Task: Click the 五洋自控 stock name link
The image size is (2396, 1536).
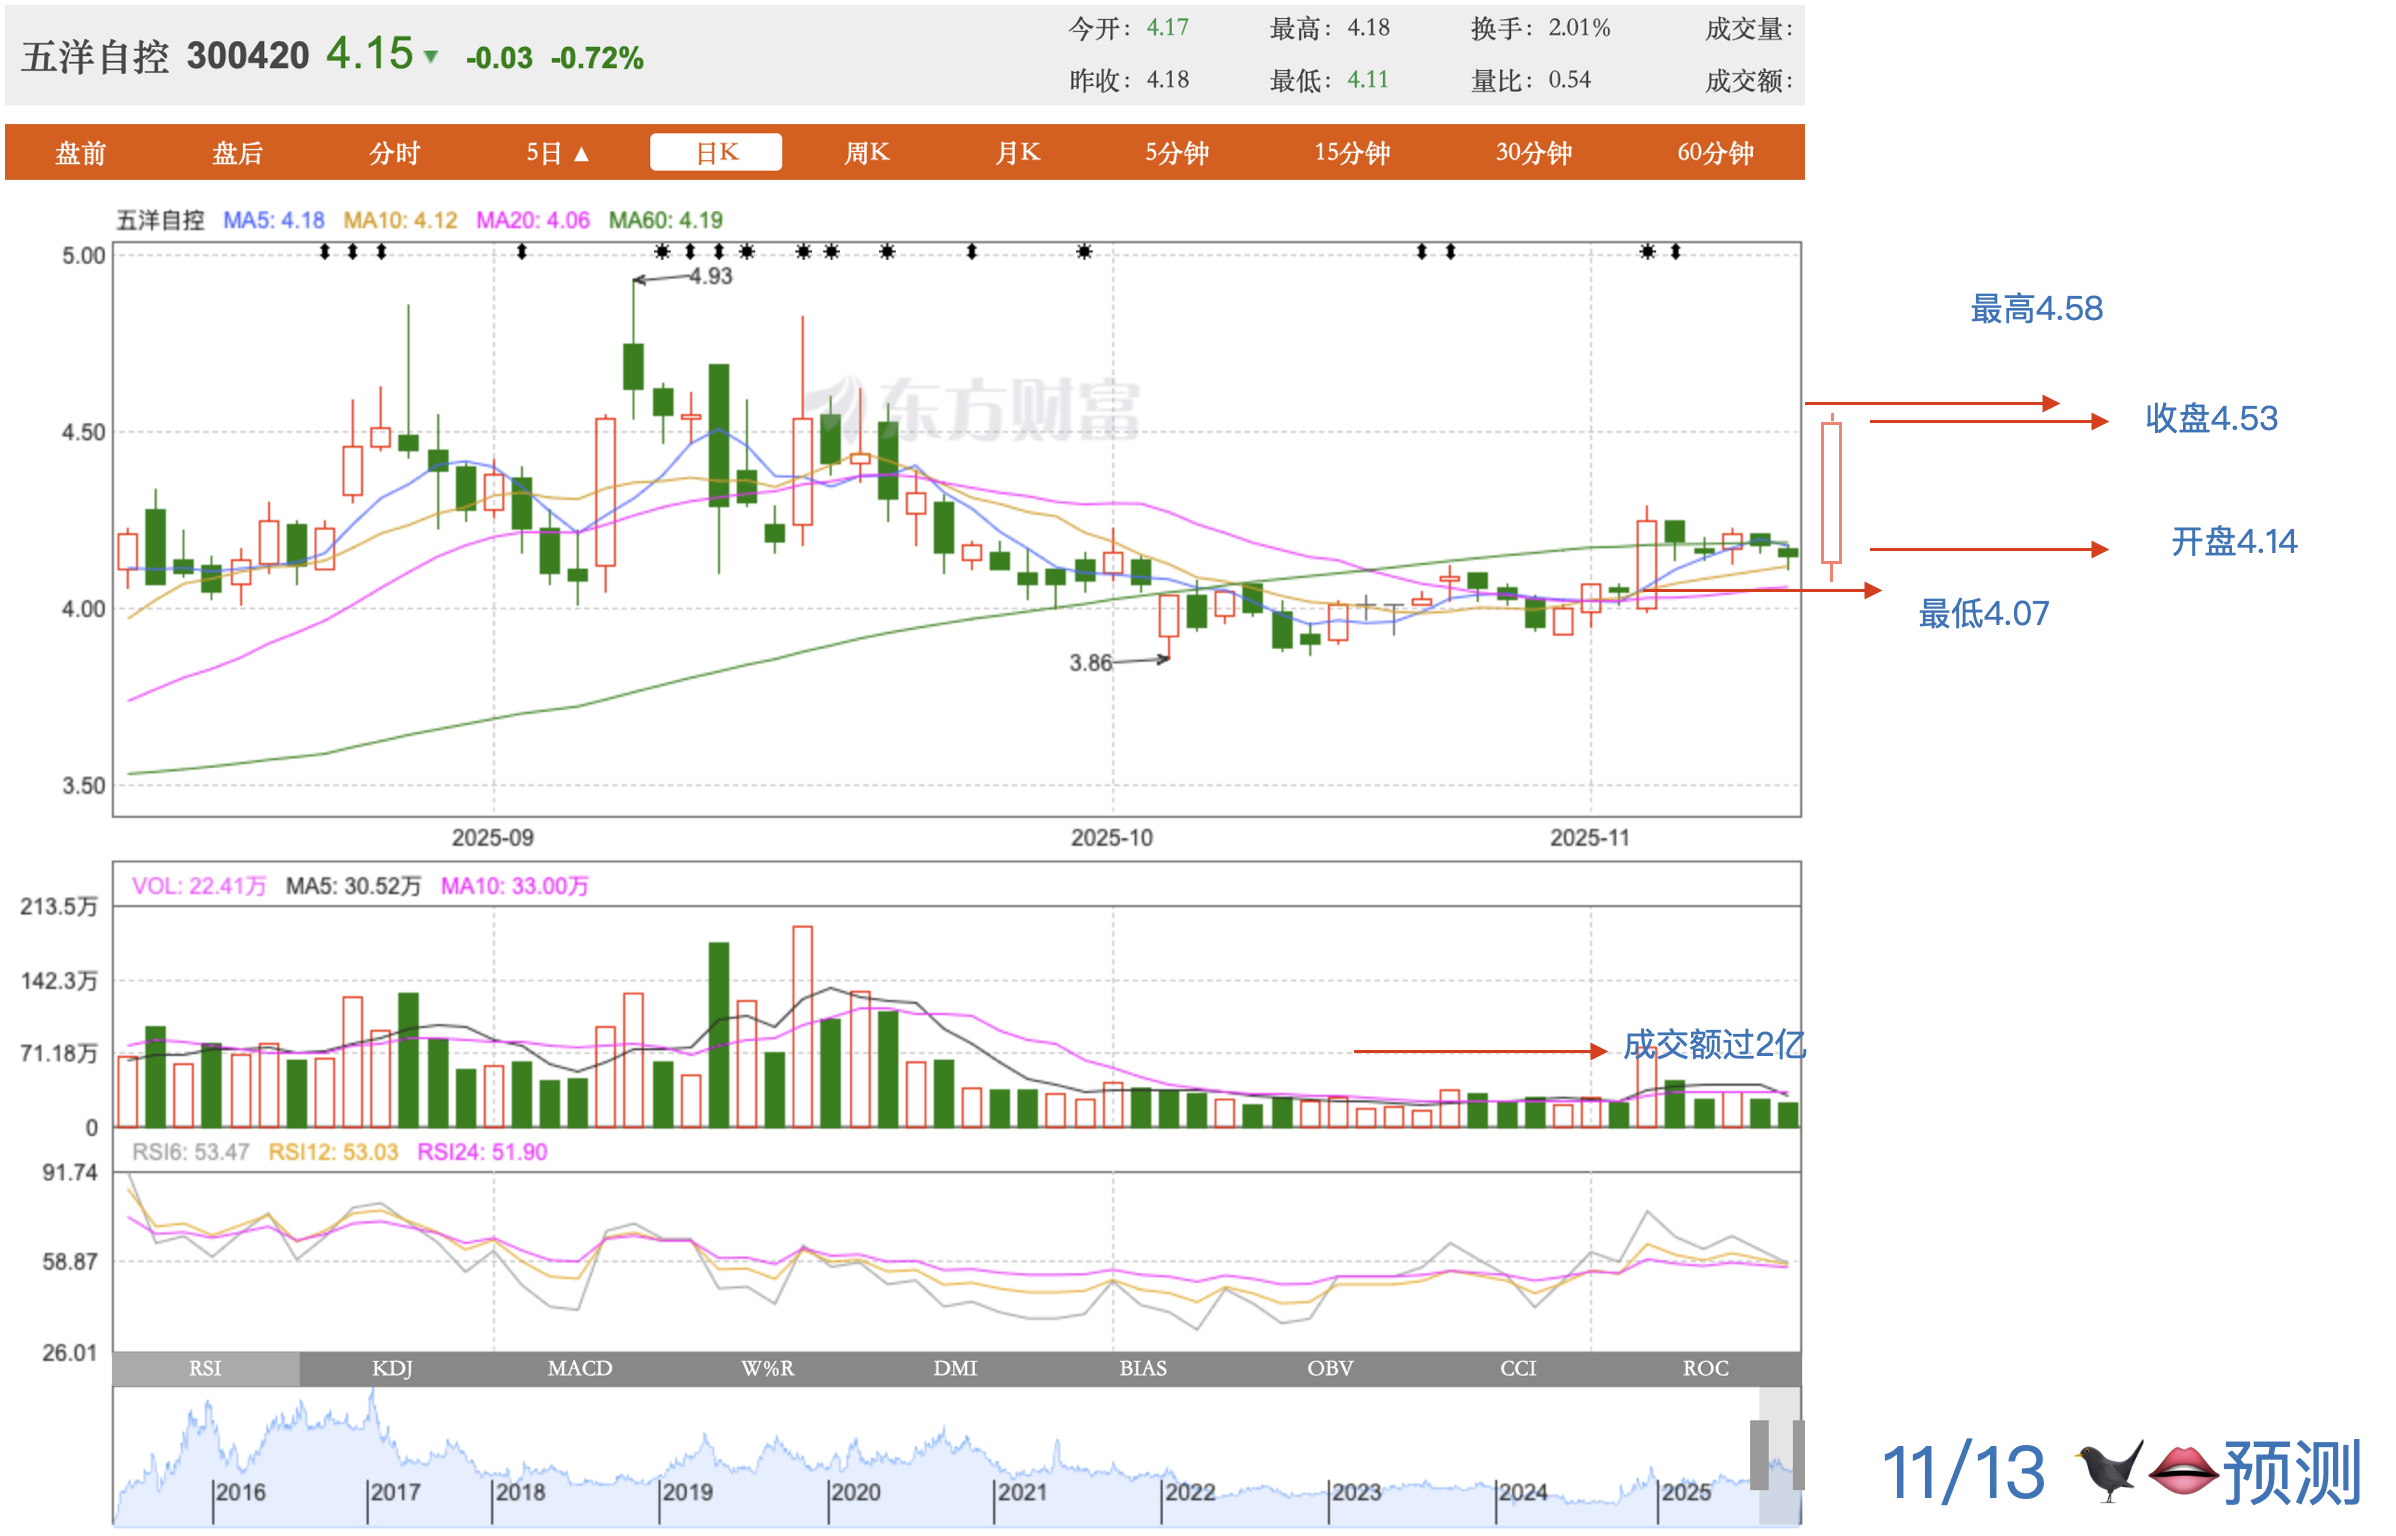Action: coord(95,56)
